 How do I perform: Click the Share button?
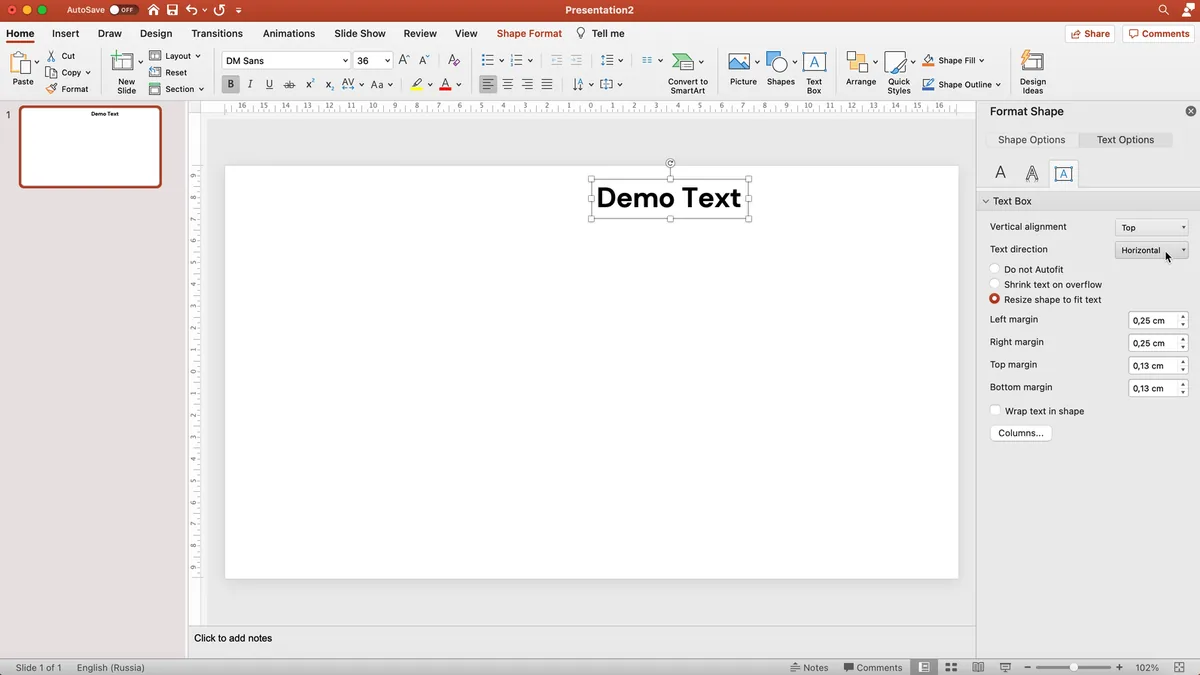[x=1090, y=33]
